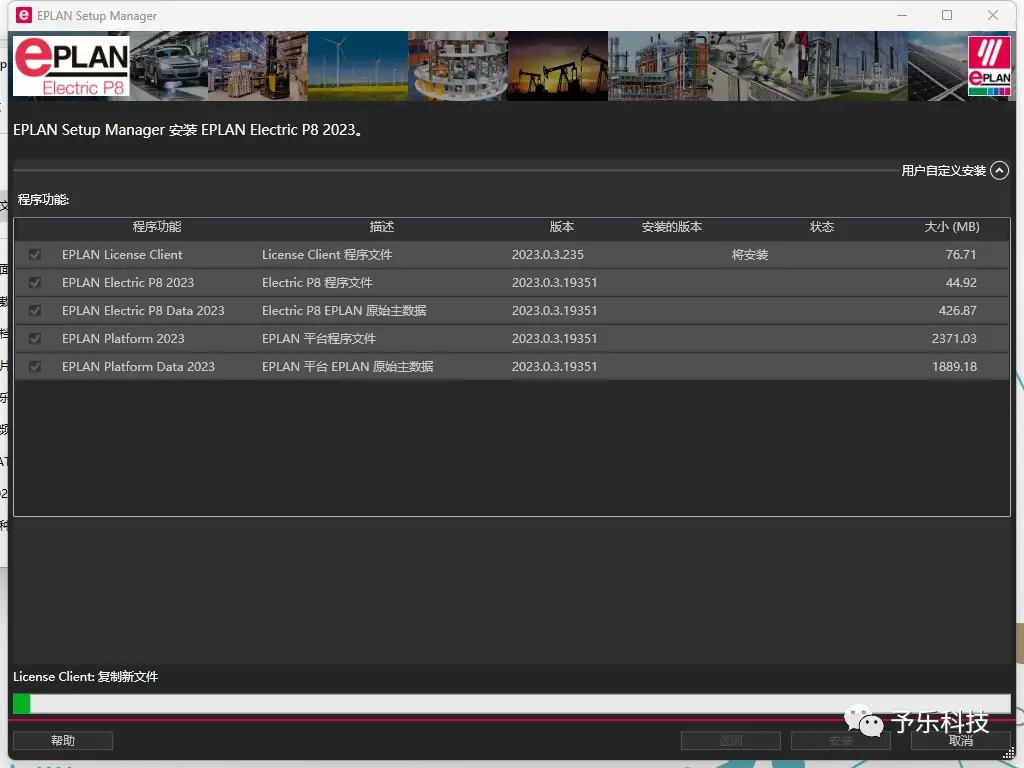Toggle the EPLAN Electric P8 2023 checkbox
1024x768 pixels.
tap(35, 283)
